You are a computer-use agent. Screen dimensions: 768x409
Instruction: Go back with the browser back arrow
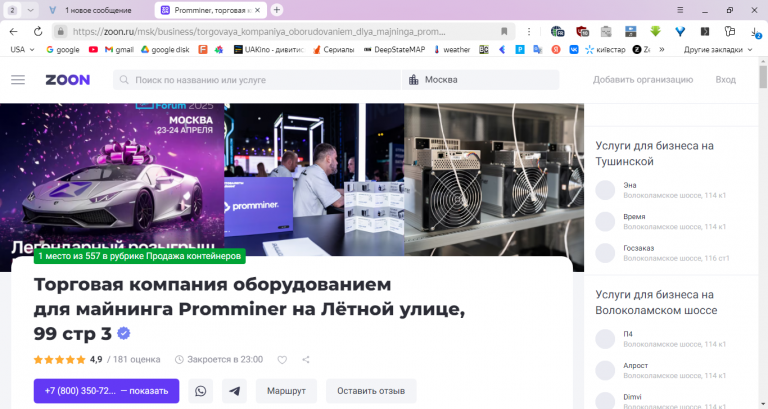coord(13,31)
